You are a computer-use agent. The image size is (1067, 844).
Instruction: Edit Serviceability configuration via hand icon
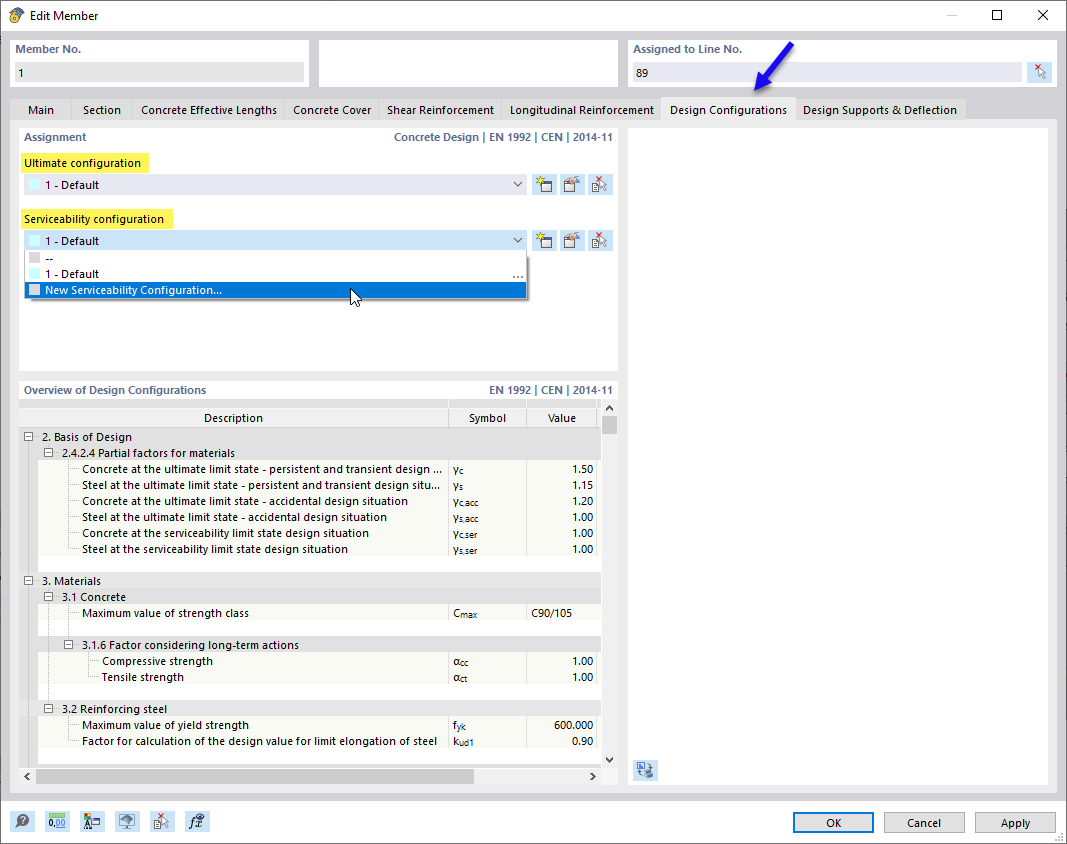(x=571, y=240)
